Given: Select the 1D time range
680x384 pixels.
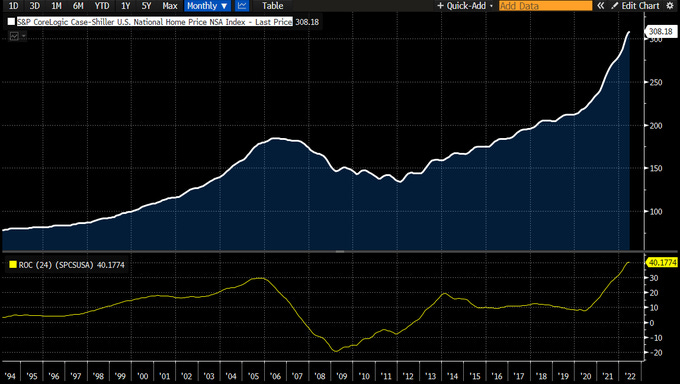Looking at the screenshot, I should click(x=13, y=6).
